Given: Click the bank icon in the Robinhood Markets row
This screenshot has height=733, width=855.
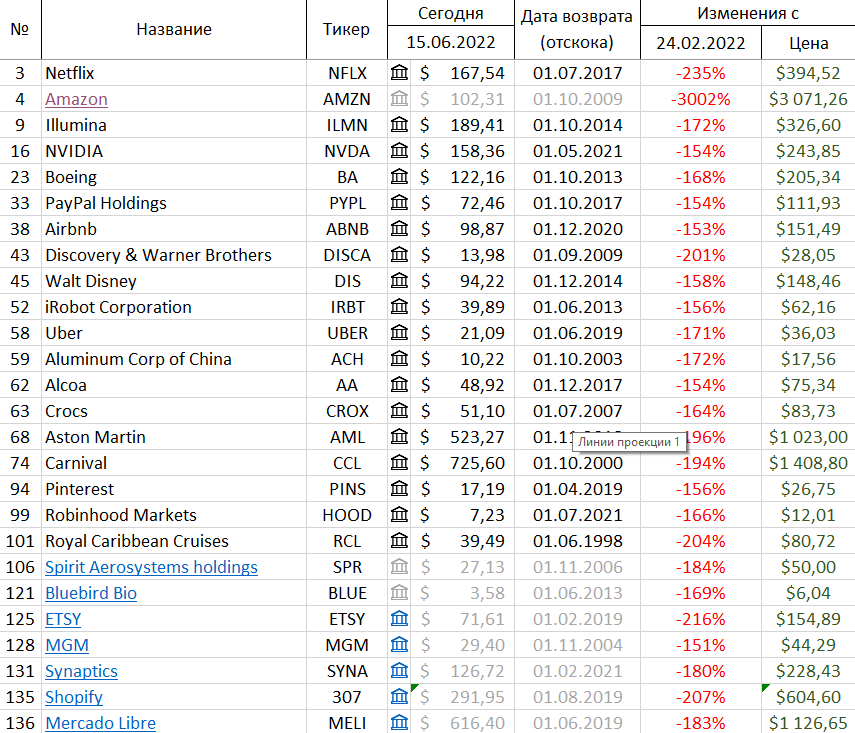Looking at the screenshot, I should 399,515.
